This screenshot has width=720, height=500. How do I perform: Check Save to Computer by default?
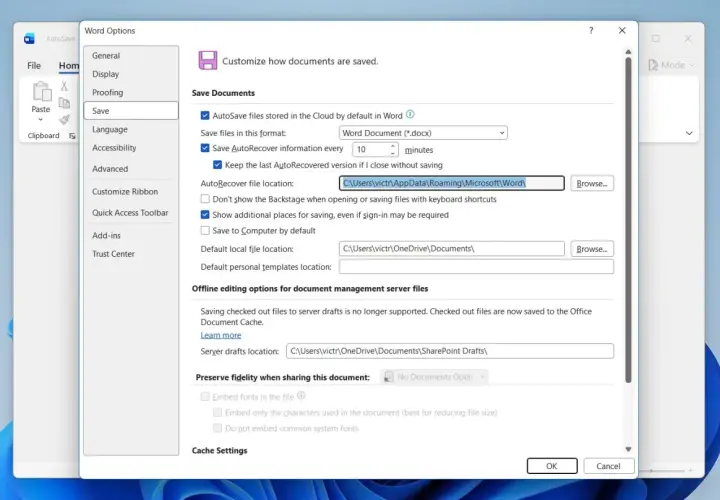pos(205,230)
